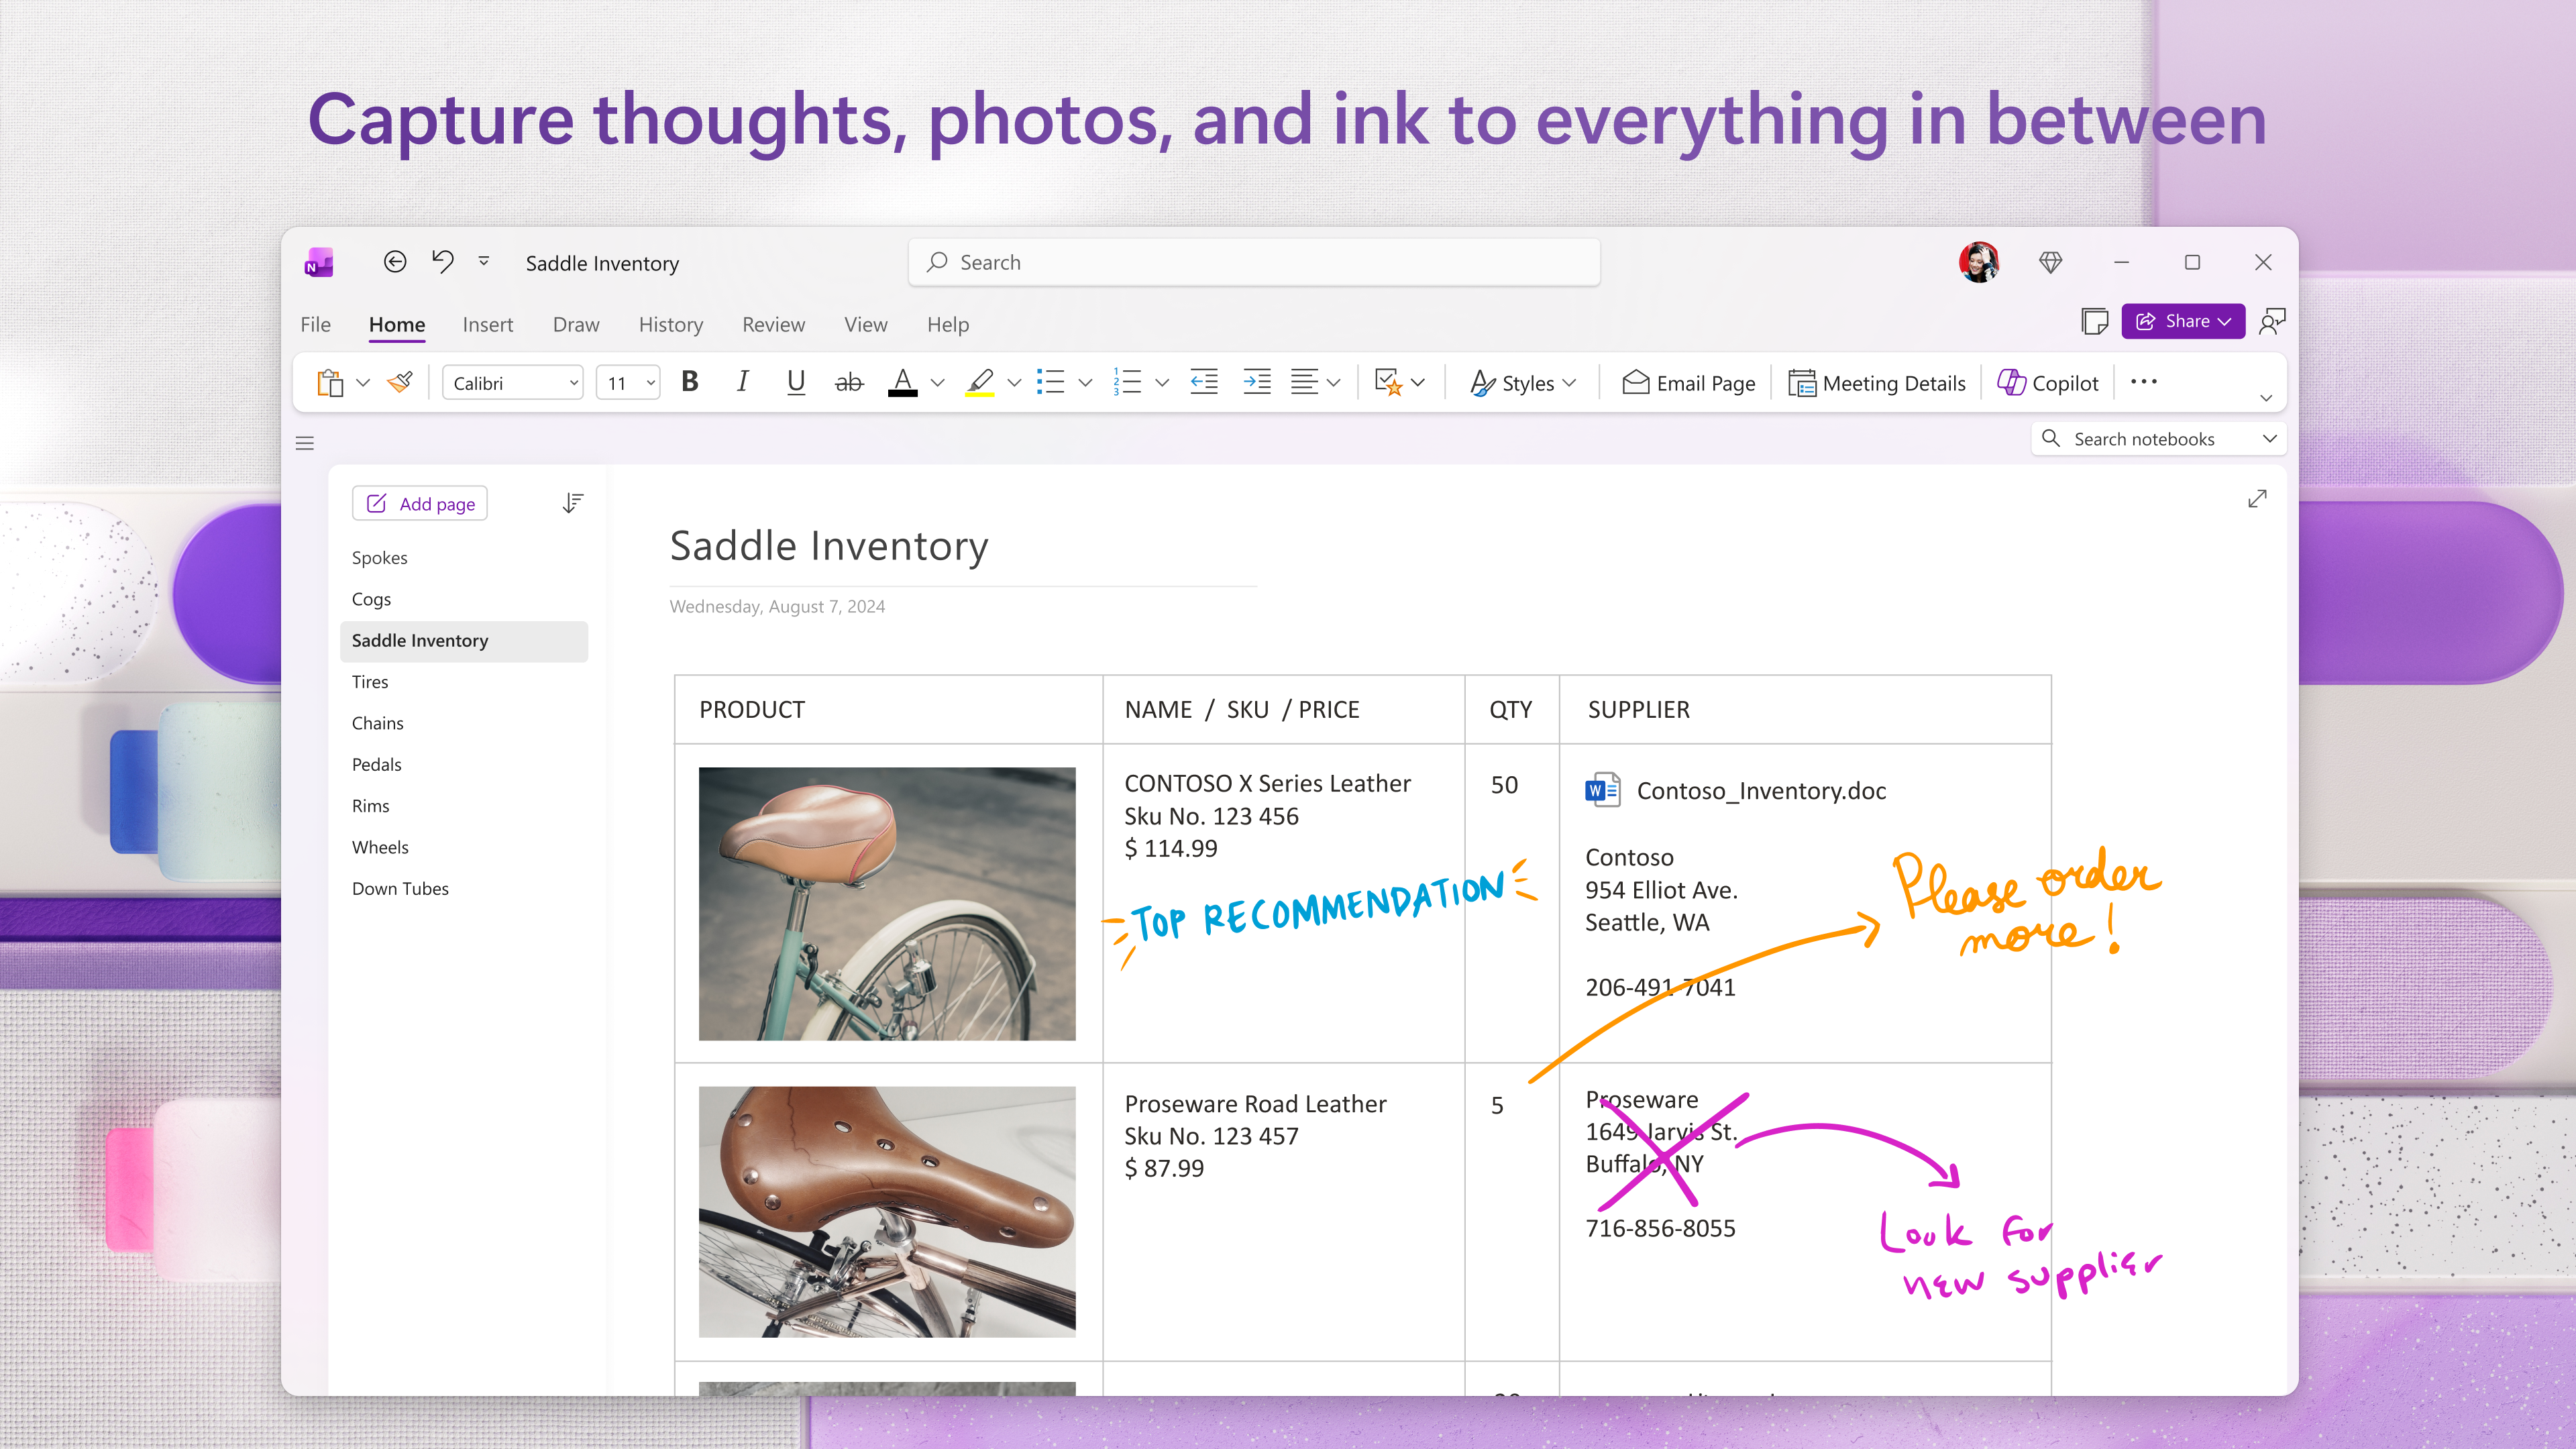Apply a bulleted list
This screenshot has width=2576, height=1449.
[1051, 382]
